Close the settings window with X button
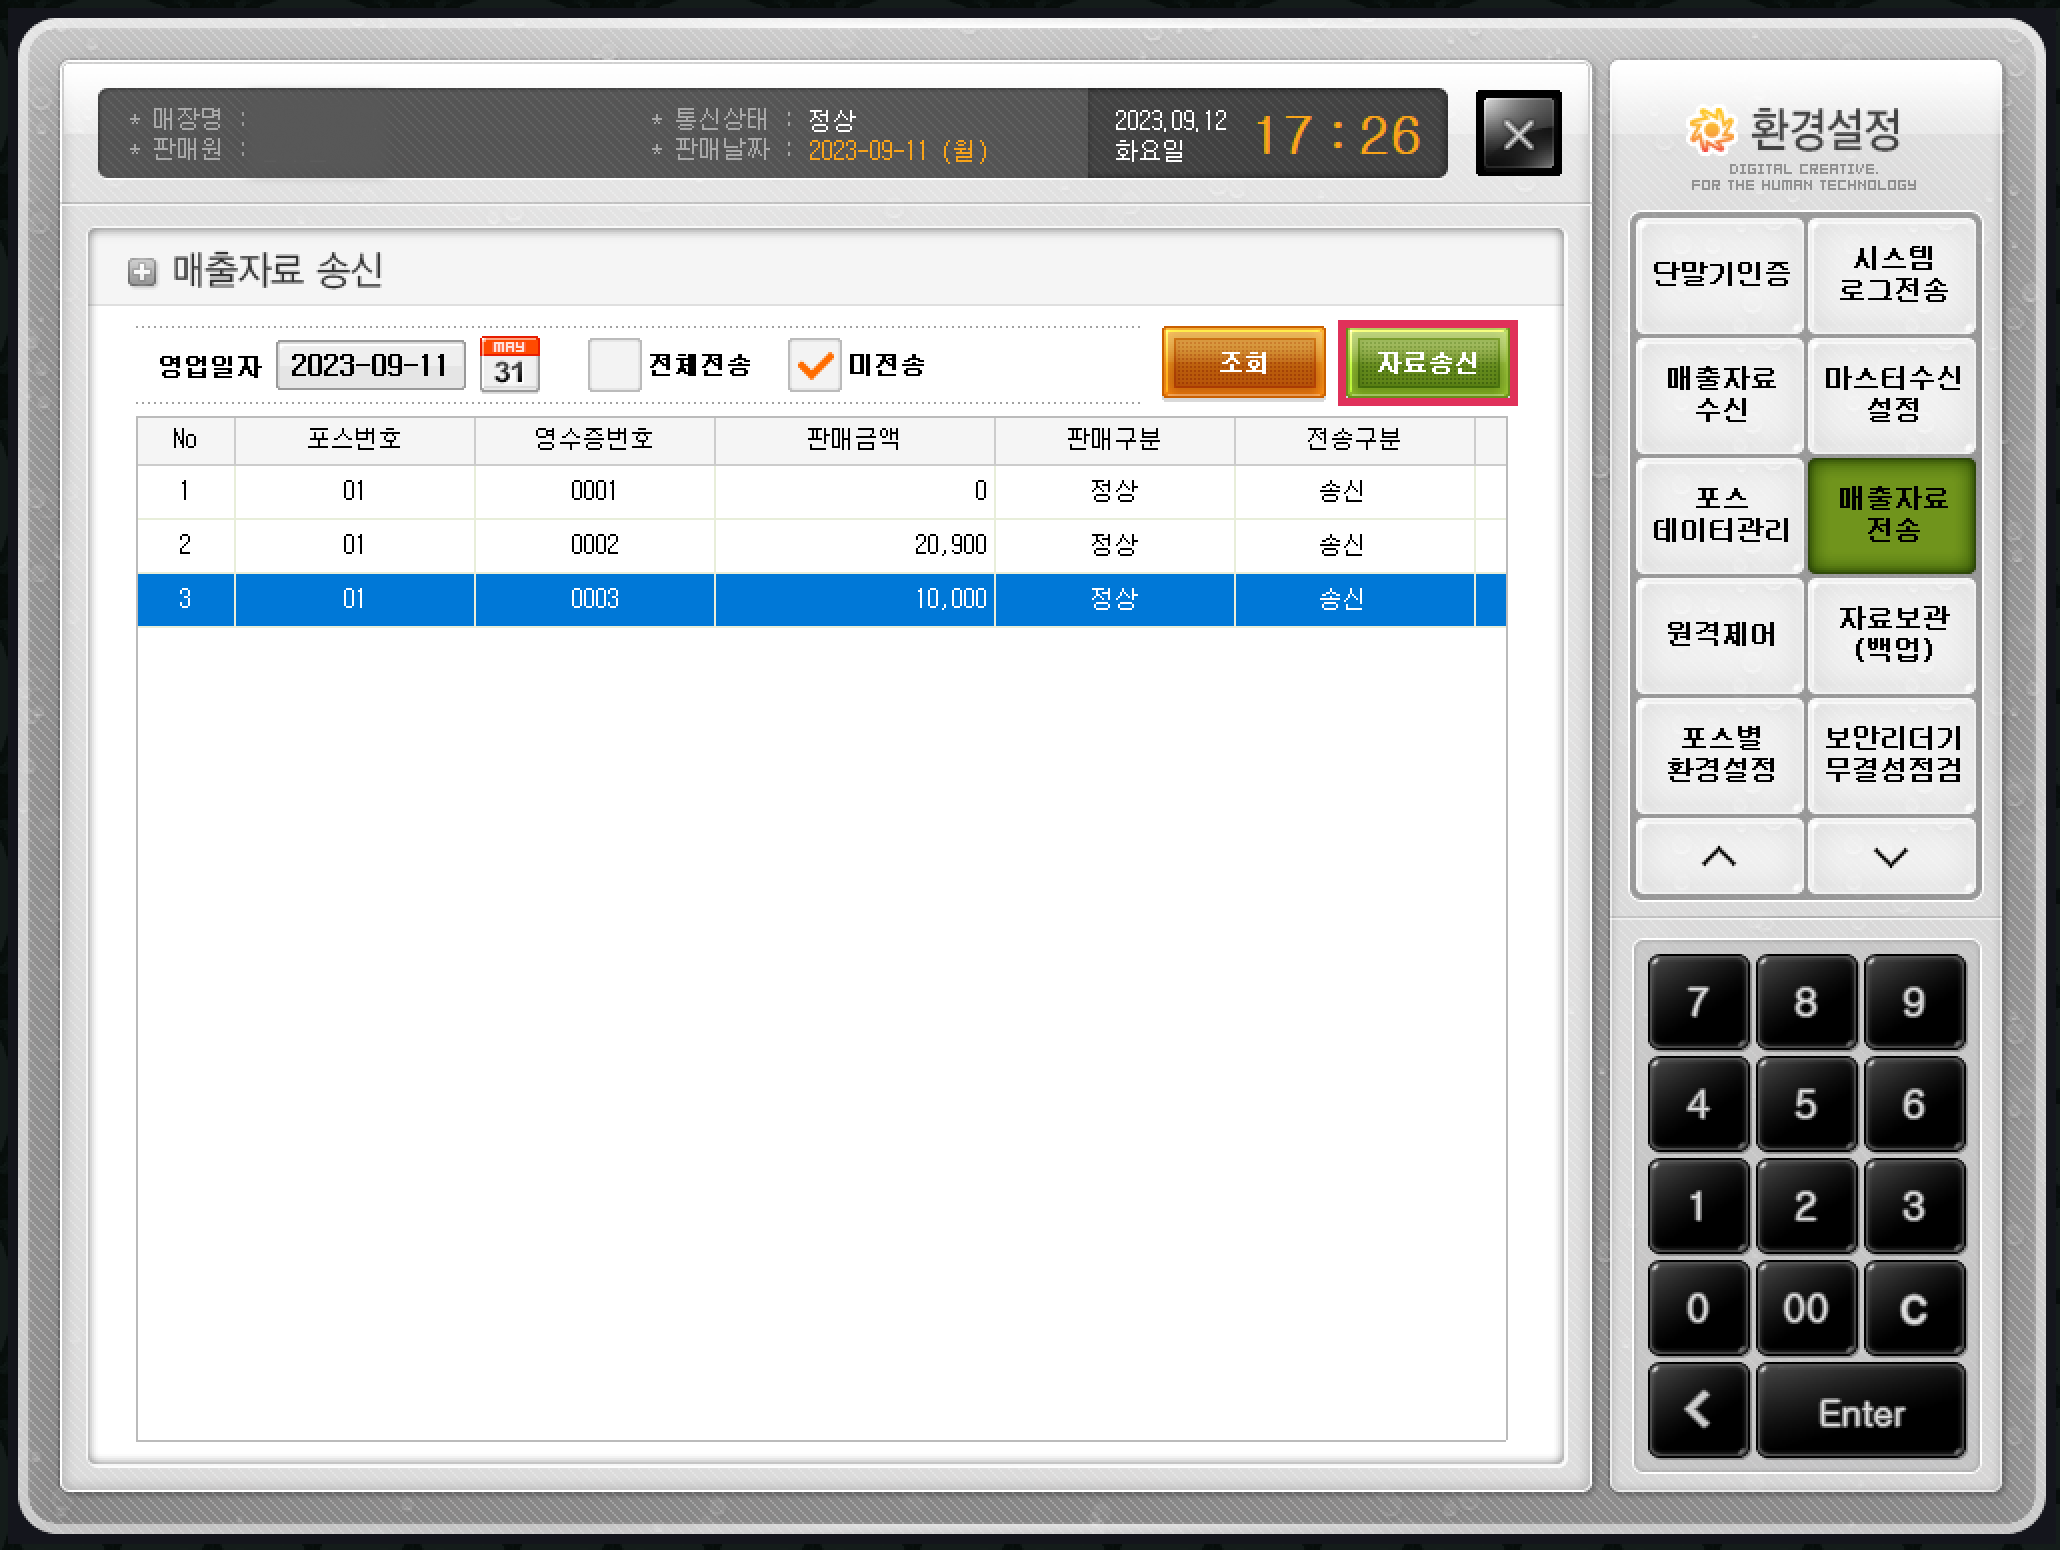 coord(1518,133)
